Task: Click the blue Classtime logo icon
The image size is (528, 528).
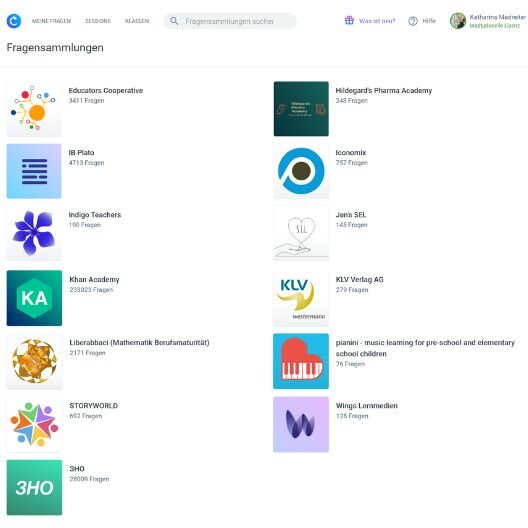Action: (x=14, y=21)
